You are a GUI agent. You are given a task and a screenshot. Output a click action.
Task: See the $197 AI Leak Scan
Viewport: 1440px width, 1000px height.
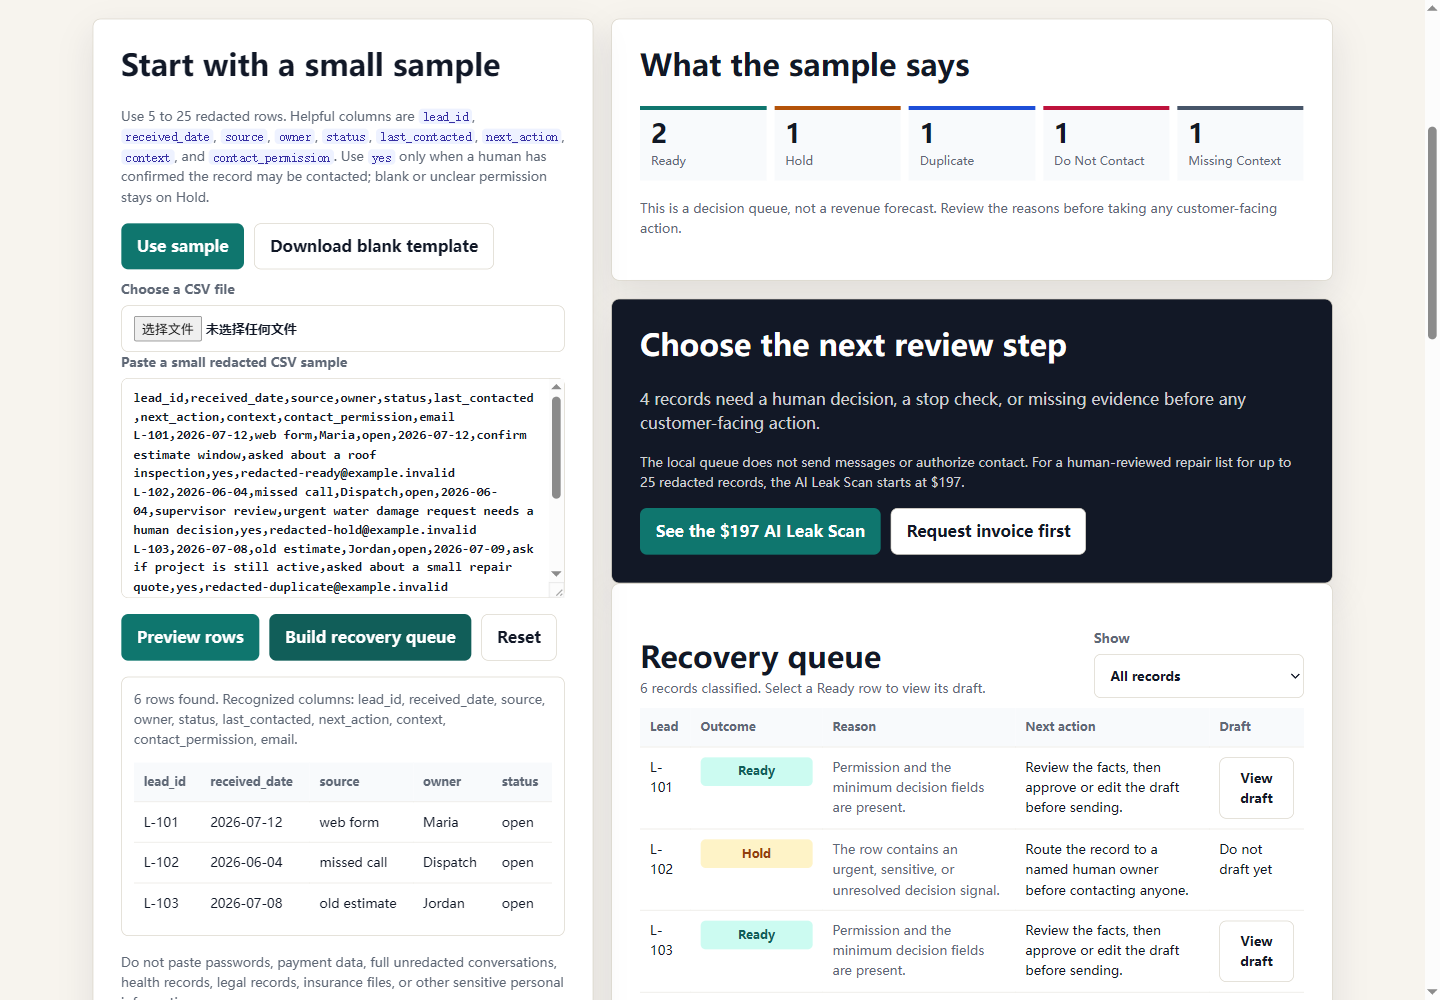(760, 531)
